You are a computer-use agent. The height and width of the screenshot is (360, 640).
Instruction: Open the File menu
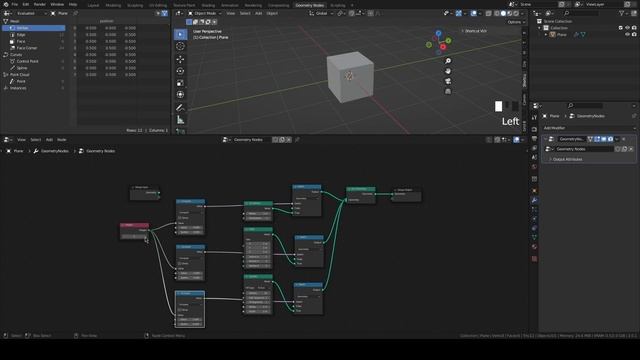[x=15, y=4]
